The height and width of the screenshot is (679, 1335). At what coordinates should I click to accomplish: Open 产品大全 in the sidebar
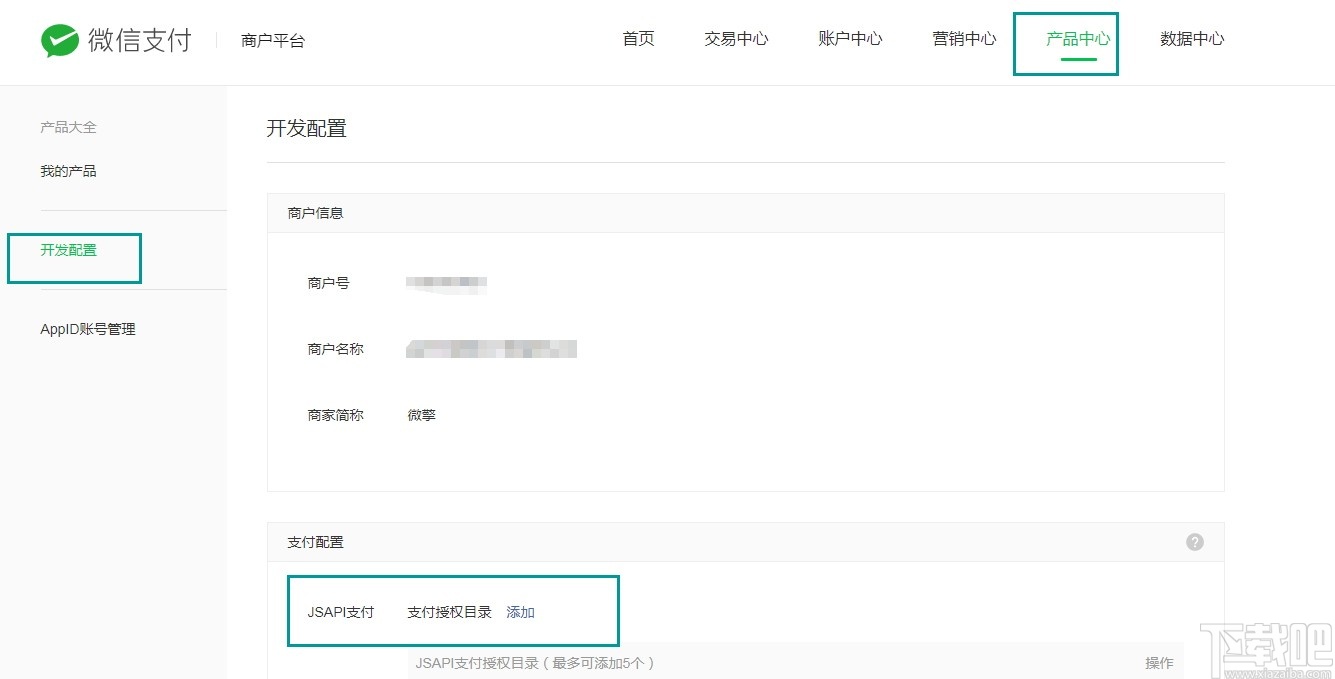67,127
